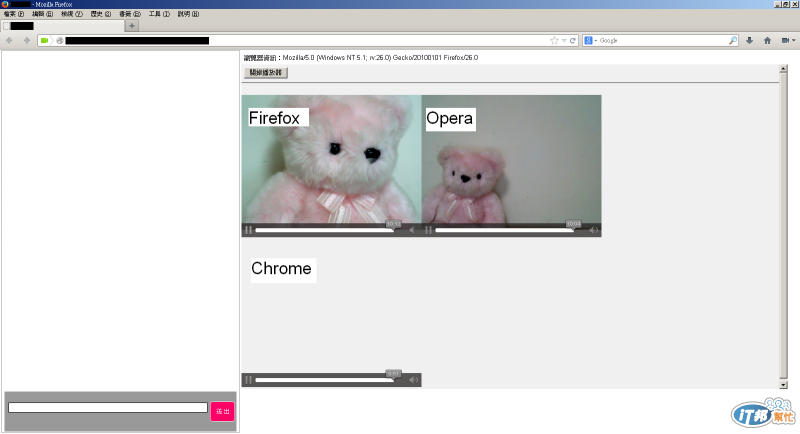
Task: Open the 書籤 (B) menu
Action: pos(130,14)
